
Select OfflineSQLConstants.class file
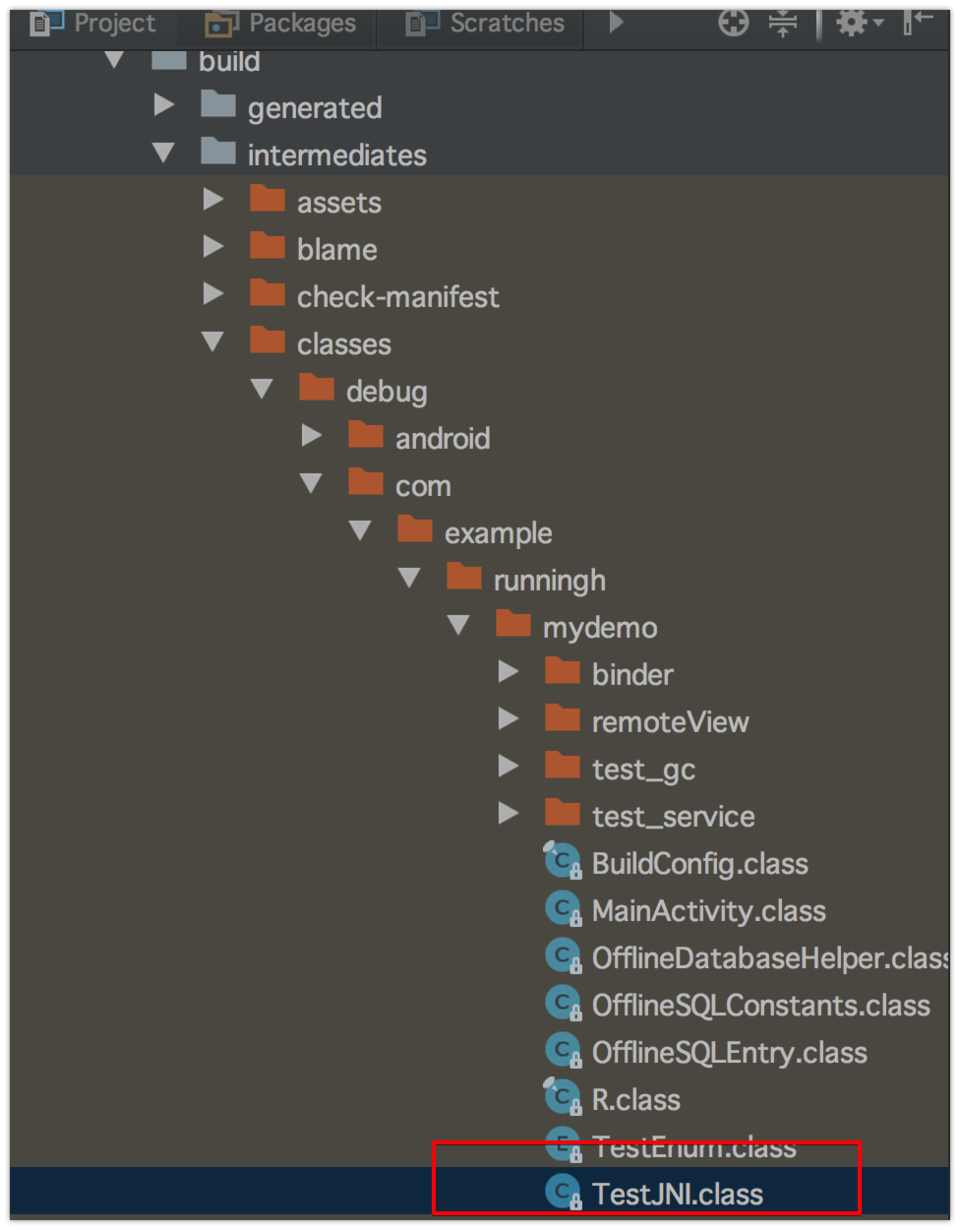click(x=760, y=1005)
